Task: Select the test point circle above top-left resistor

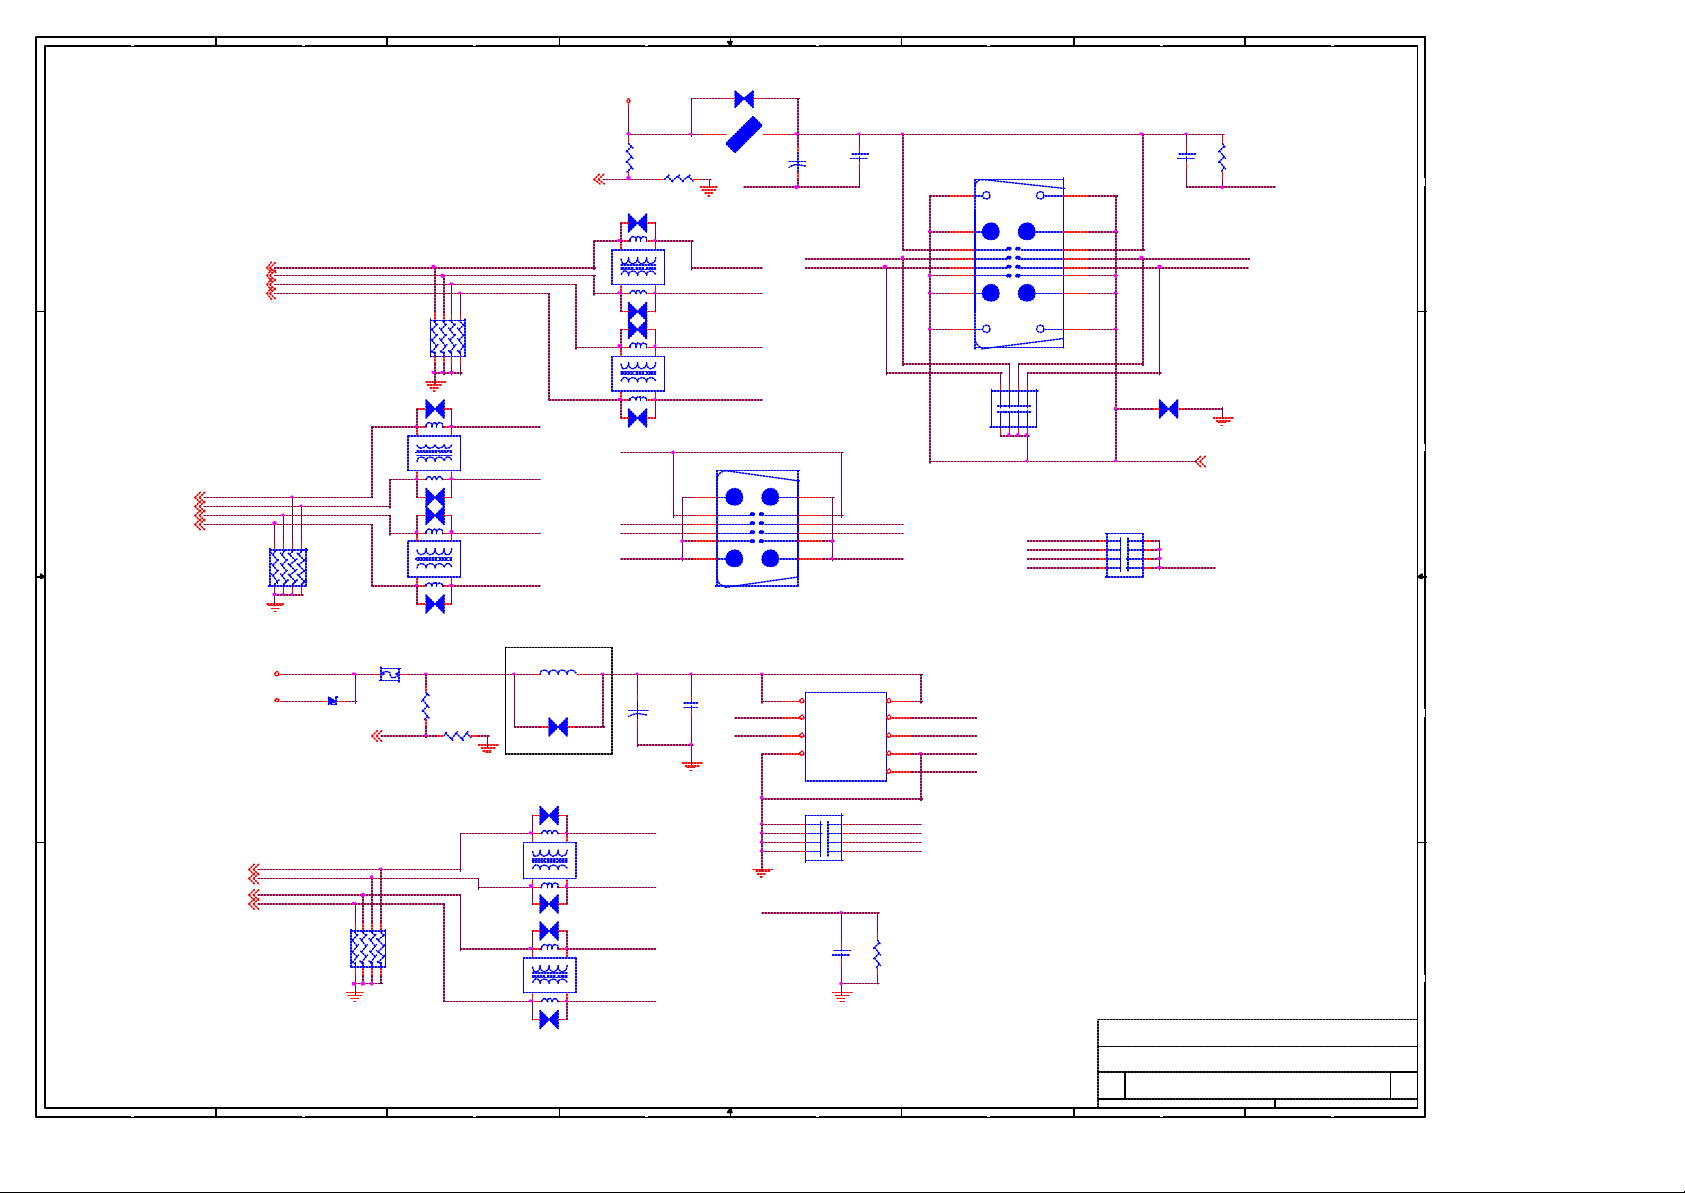Action: click(628, 101)
